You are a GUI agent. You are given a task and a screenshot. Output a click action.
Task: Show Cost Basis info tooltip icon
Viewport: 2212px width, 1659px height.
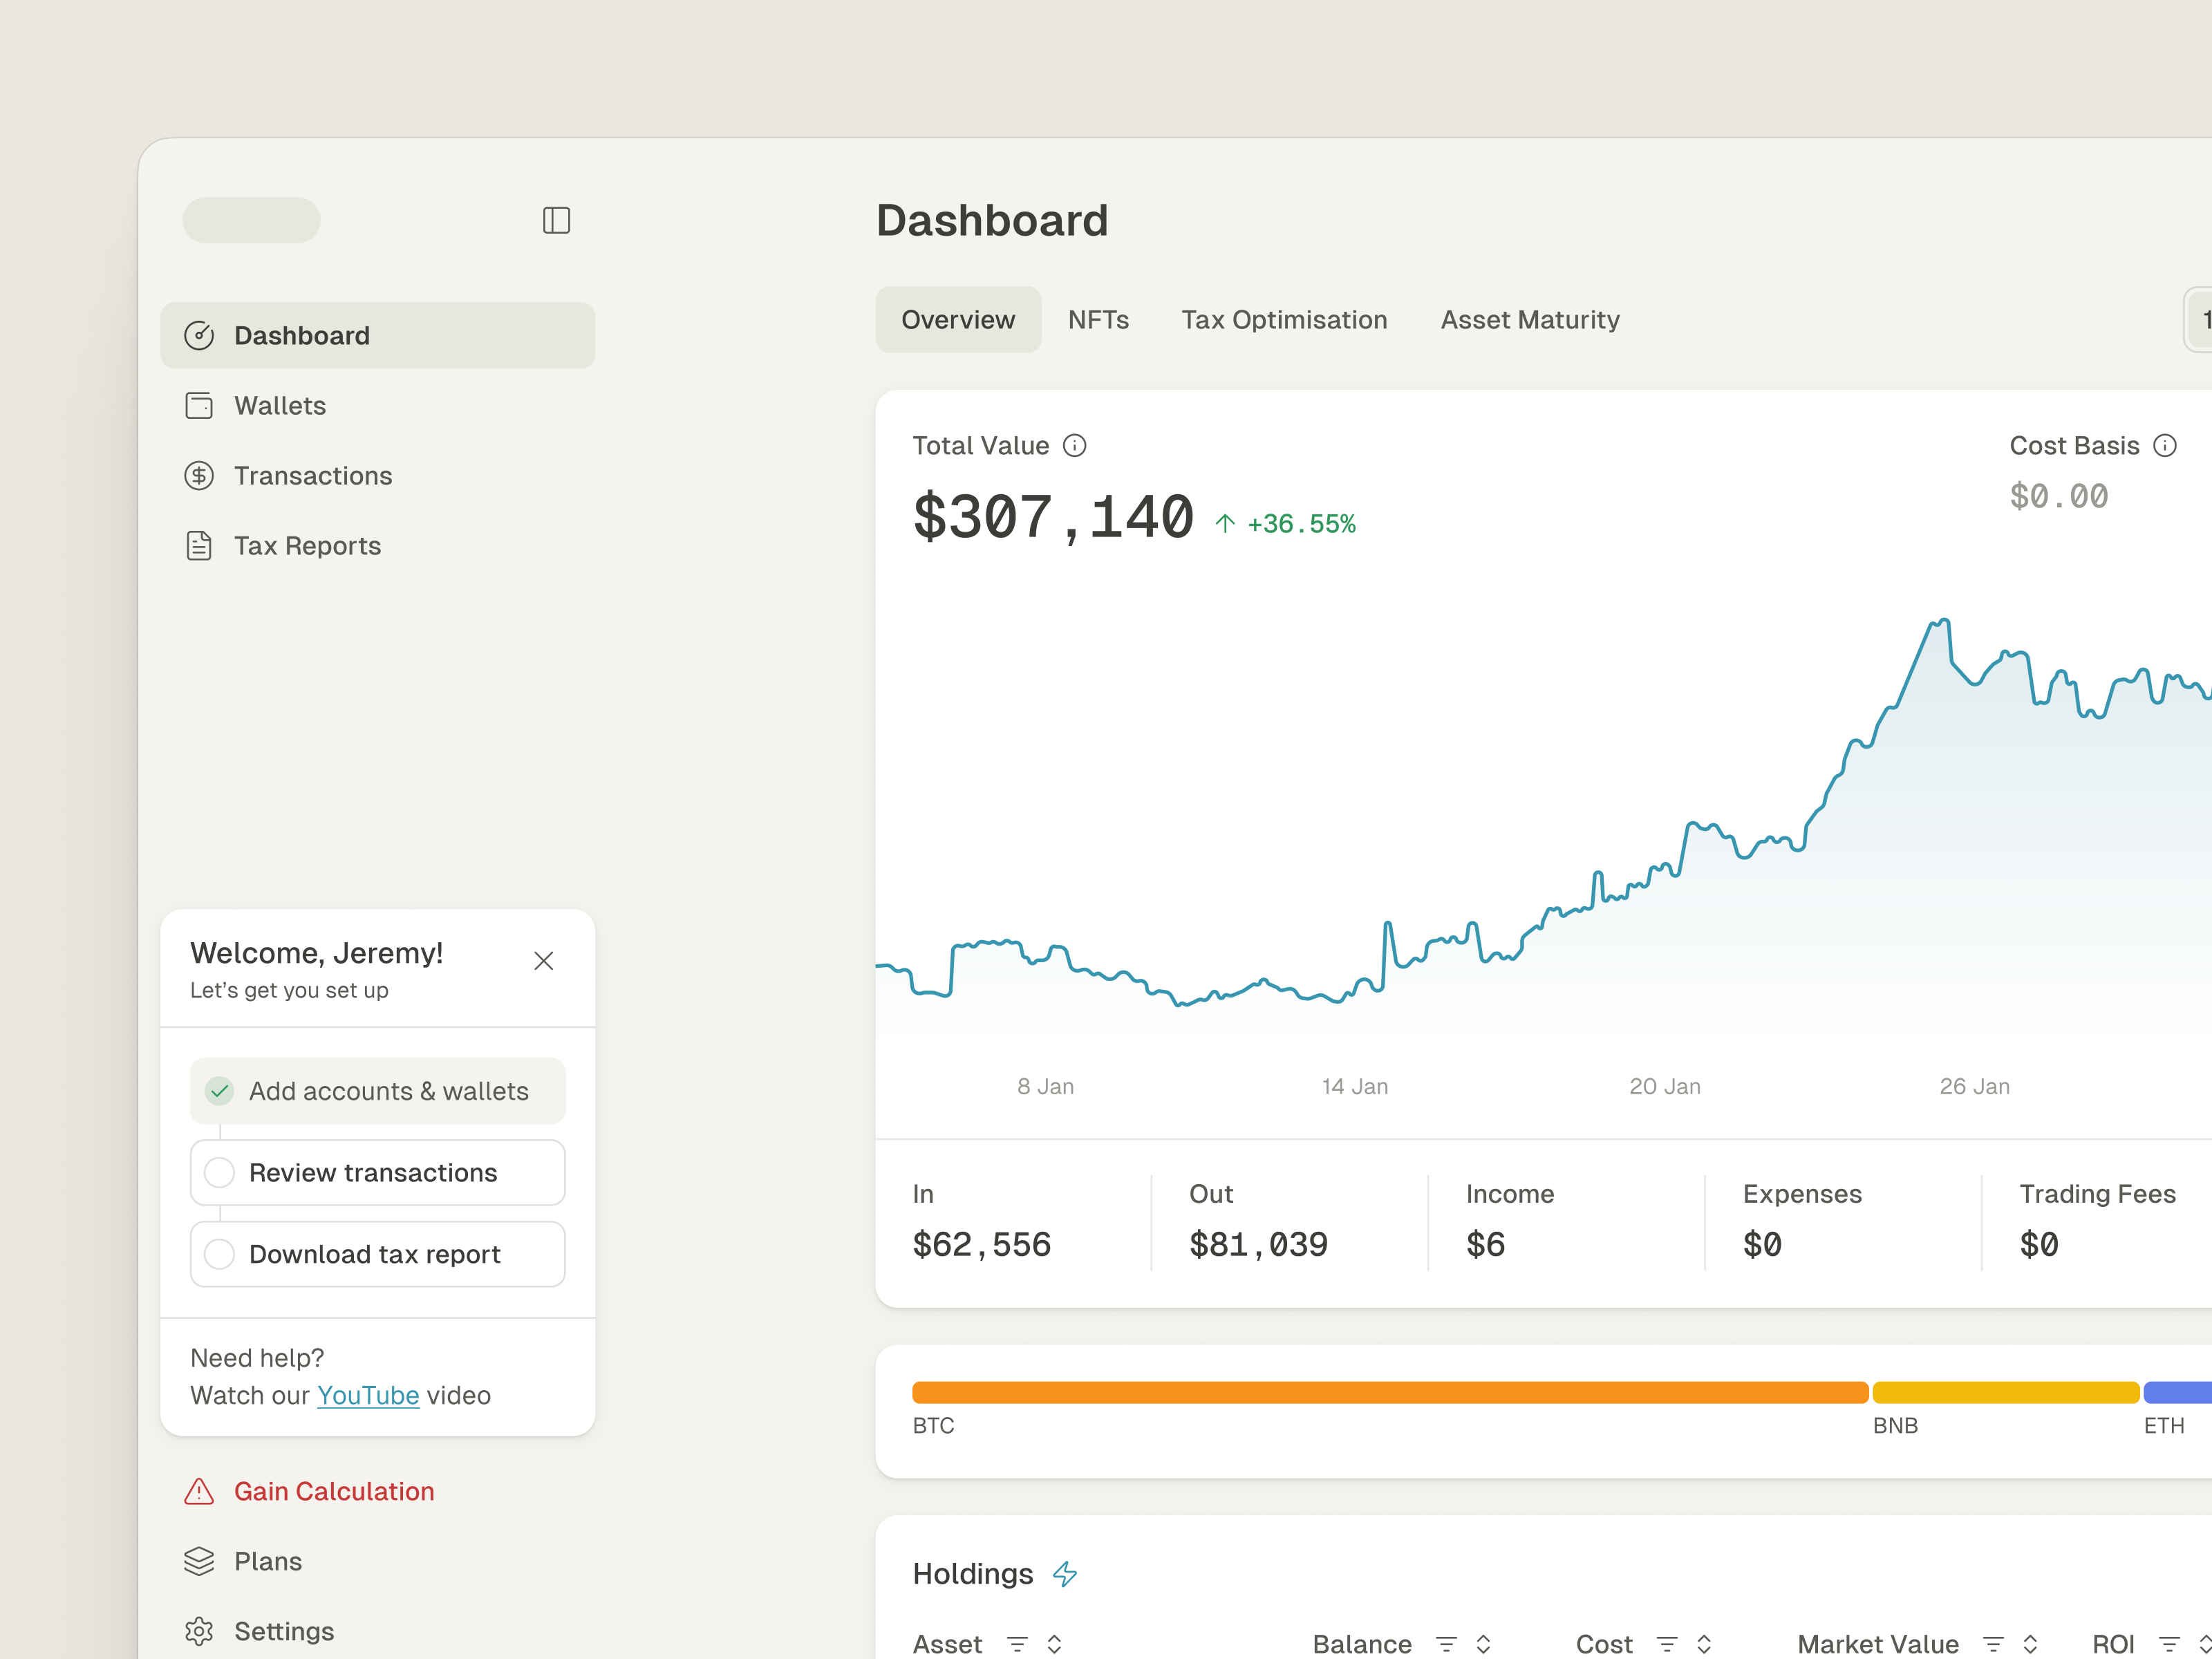point(2165,445)
